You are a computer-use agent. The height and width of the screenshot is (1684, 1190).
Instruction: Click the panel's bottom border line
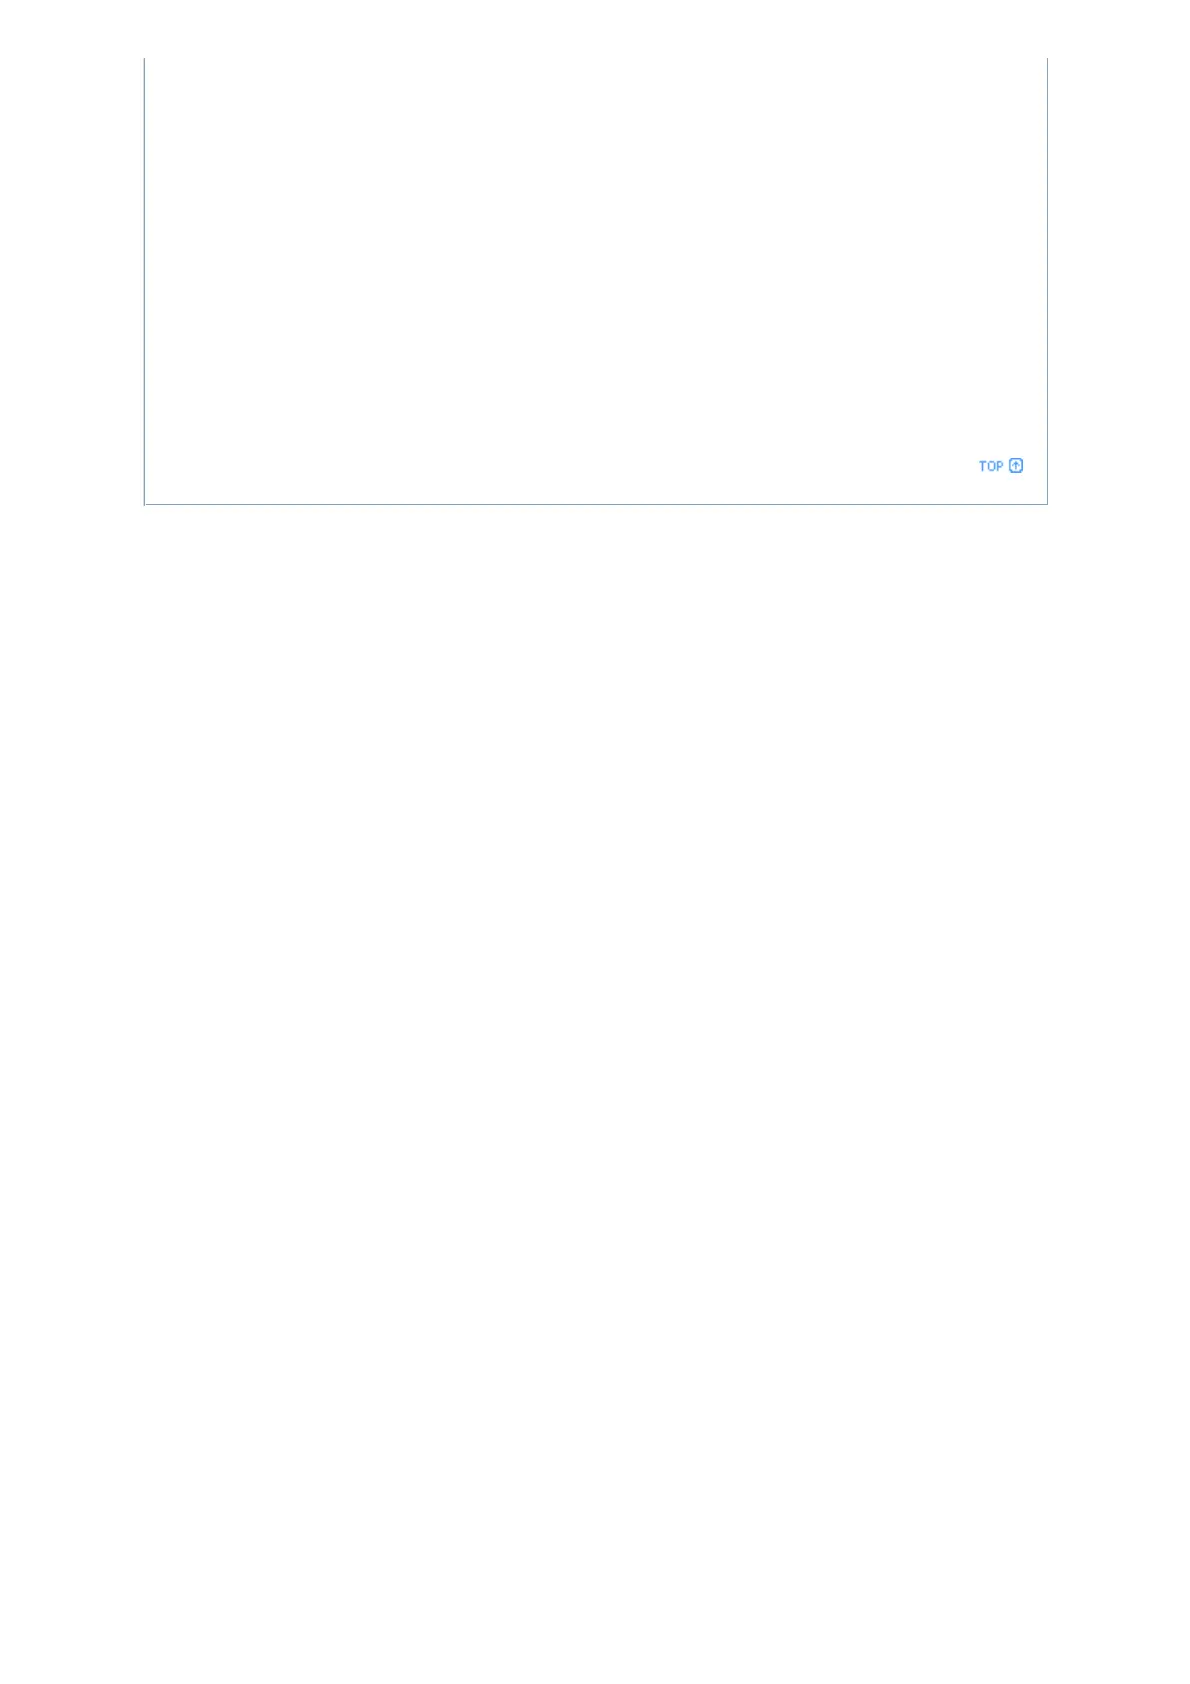click(596, 504)
